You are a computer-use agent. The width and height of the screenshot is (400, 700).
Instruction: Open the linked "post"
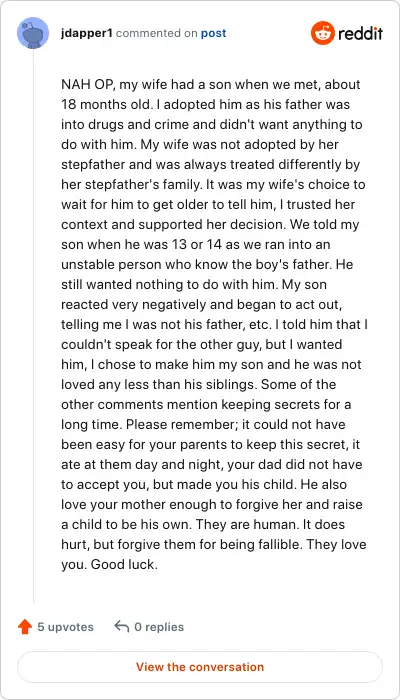pyautogui.click(x=213, y=33)
